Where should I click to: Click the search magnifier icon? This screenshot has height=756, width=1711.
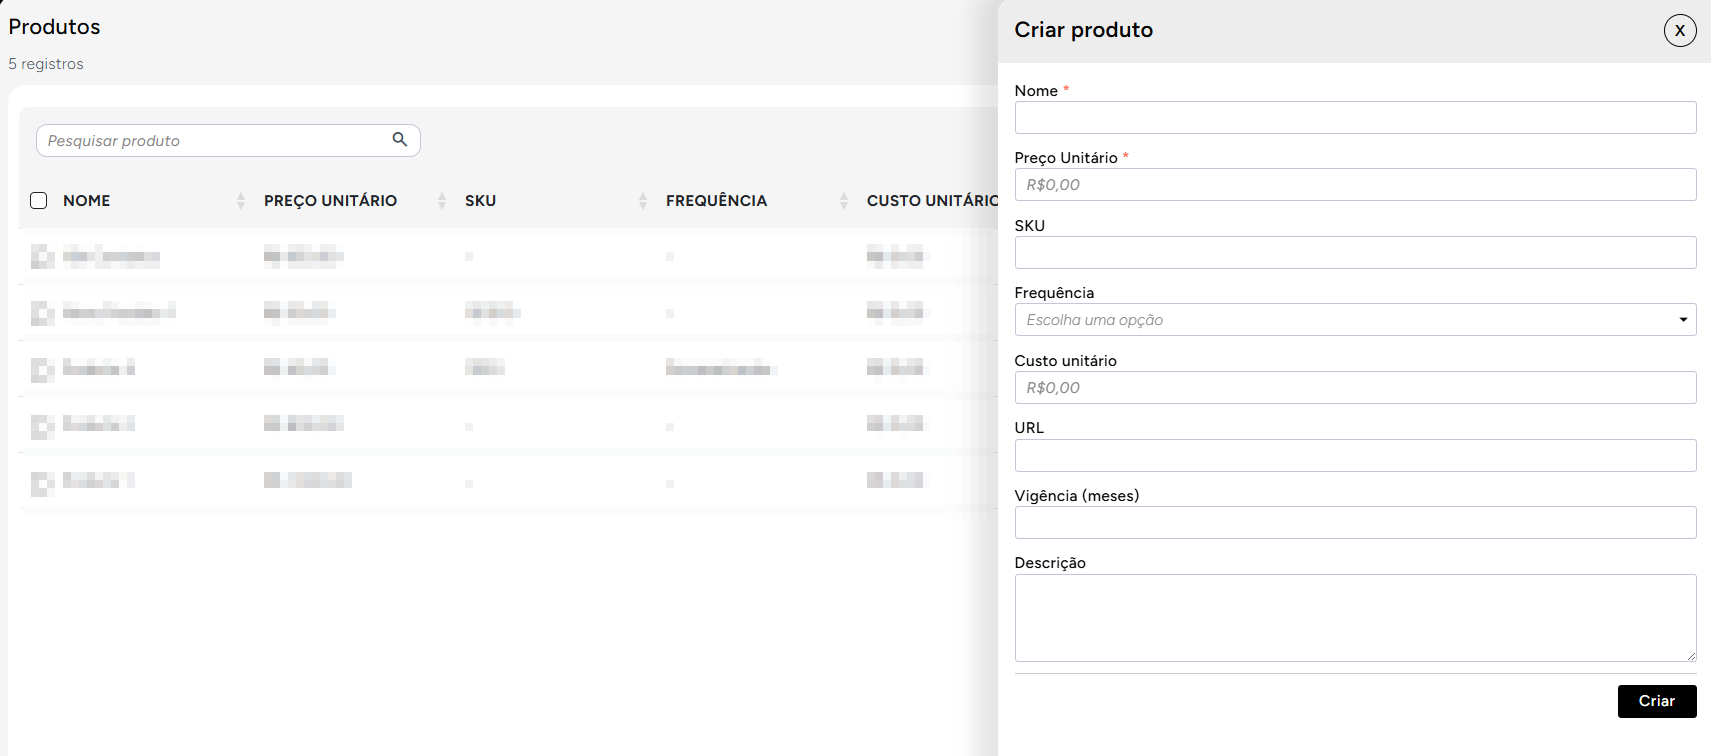(x=400, y=140)
